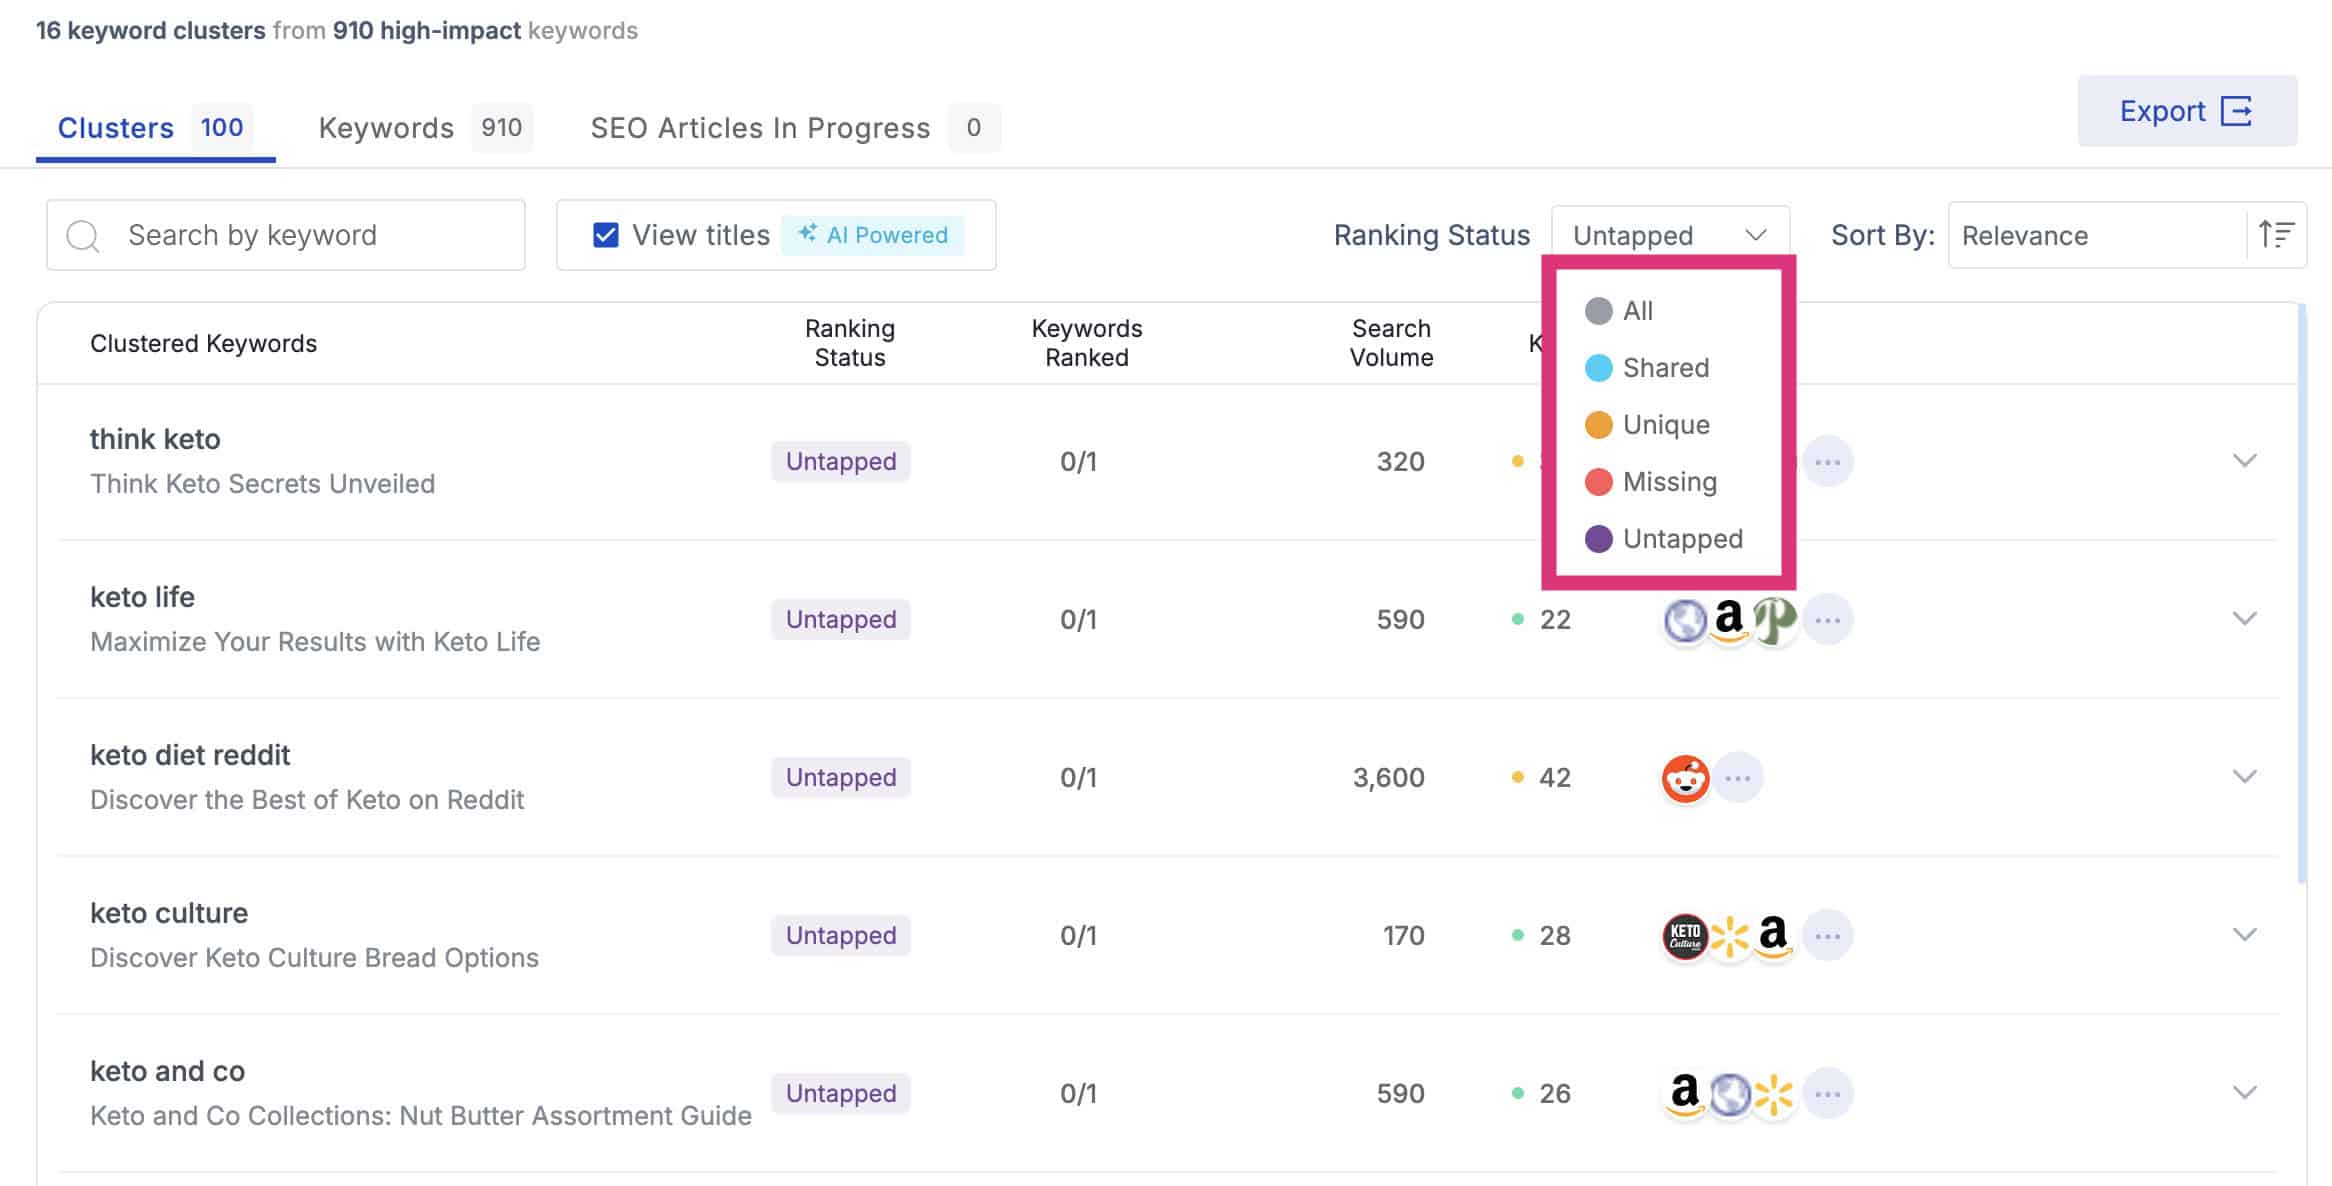
Task: Click the sort direction icon
Action: [2276, 235]
